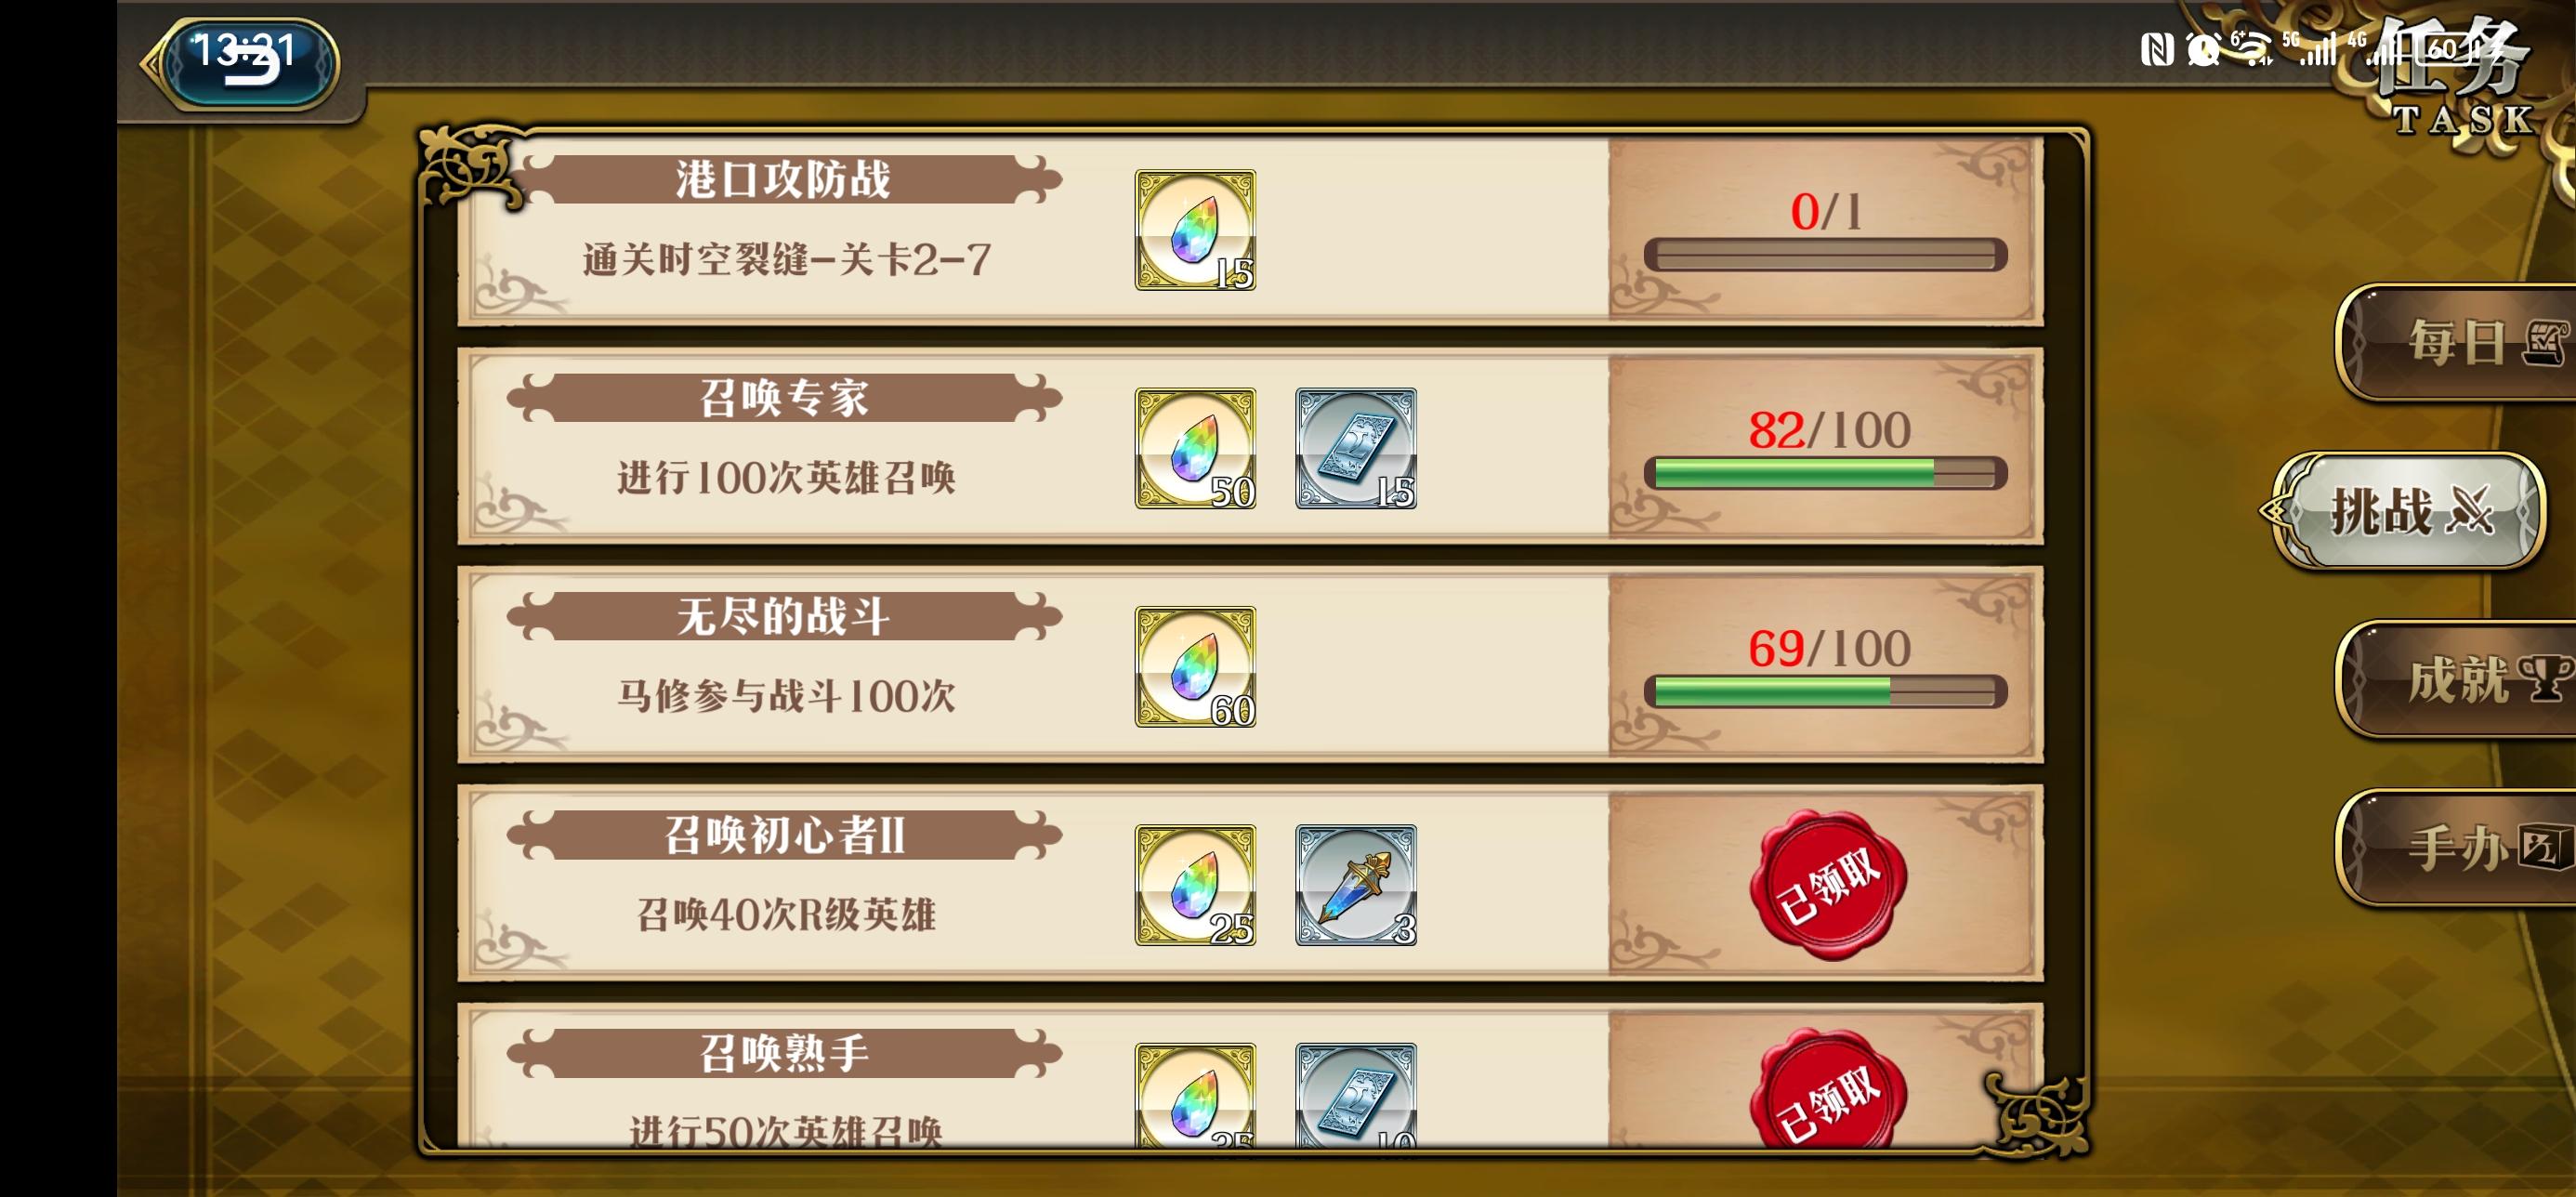Tap the 25-gem reward for 召唤初心者II

pos(1195,885)
